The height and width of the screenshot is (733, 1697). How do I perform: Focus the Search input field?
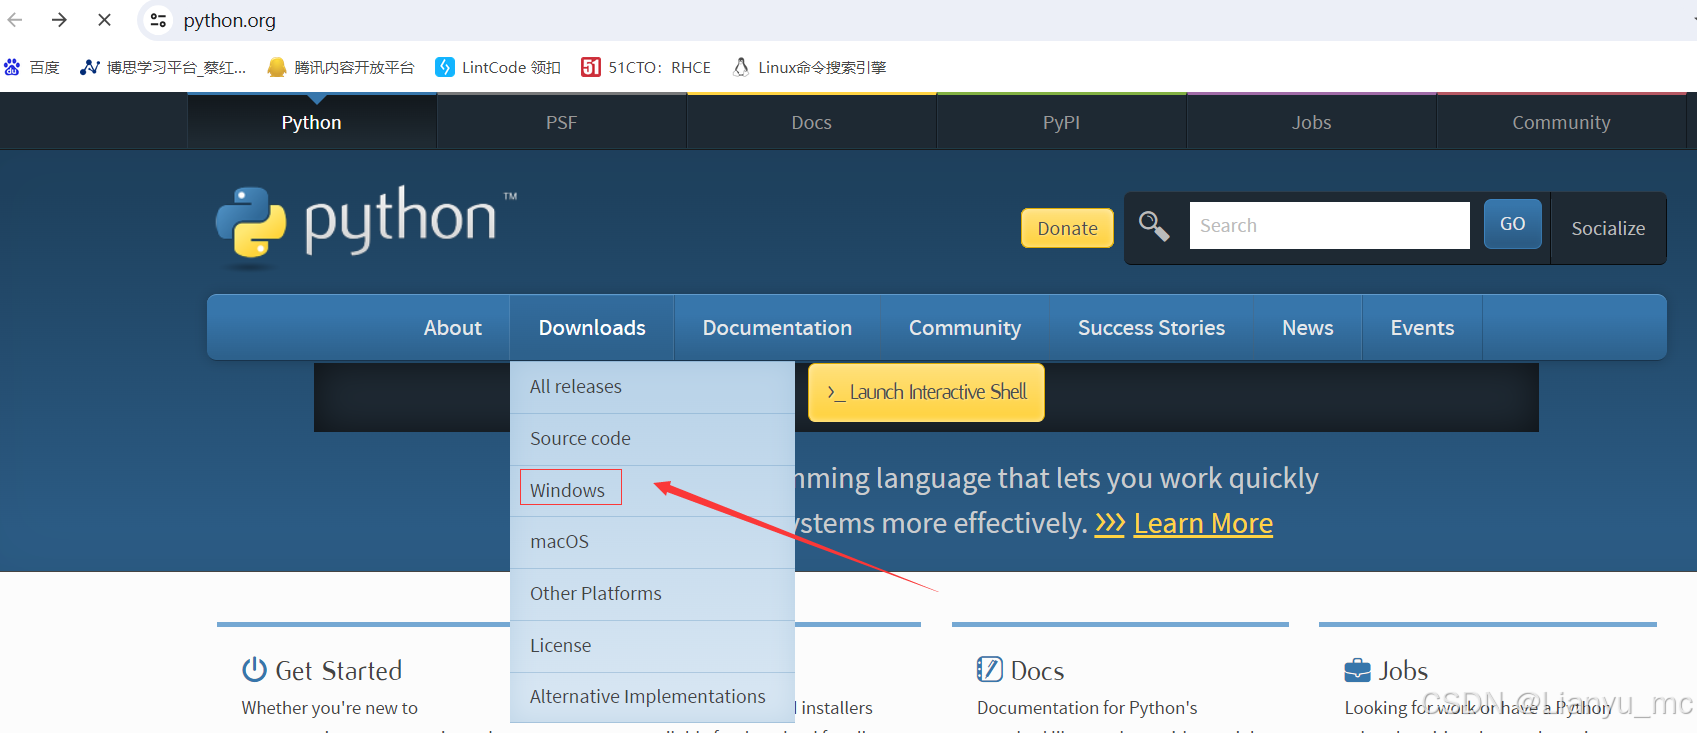pos(1329,225)
